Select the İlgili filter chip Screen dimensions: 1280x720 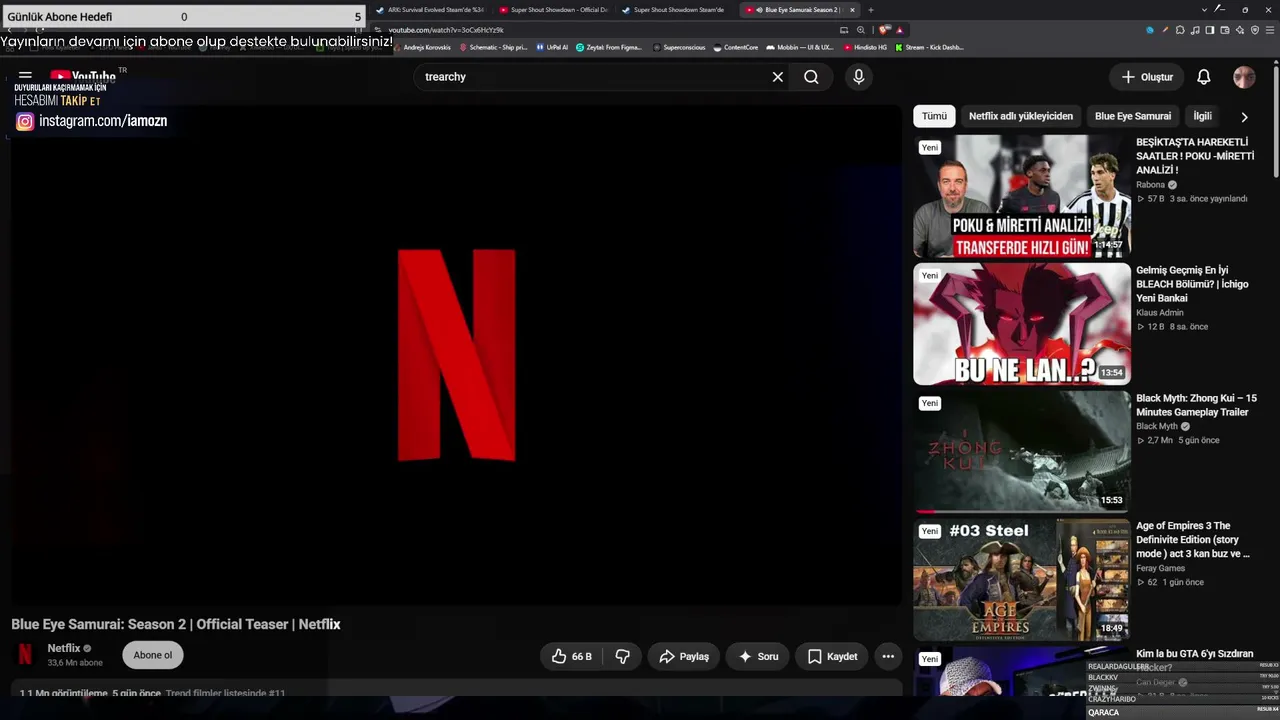[x=1202, y=116]
